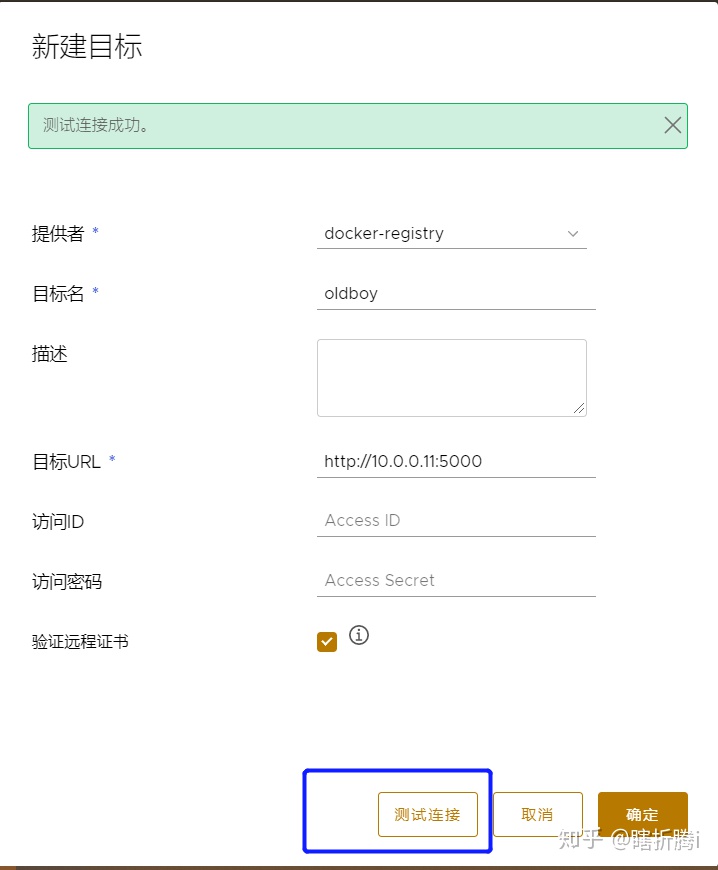718x870 pixels.
Task: Click the resize handle of the description box
Action: pos(580,409)
